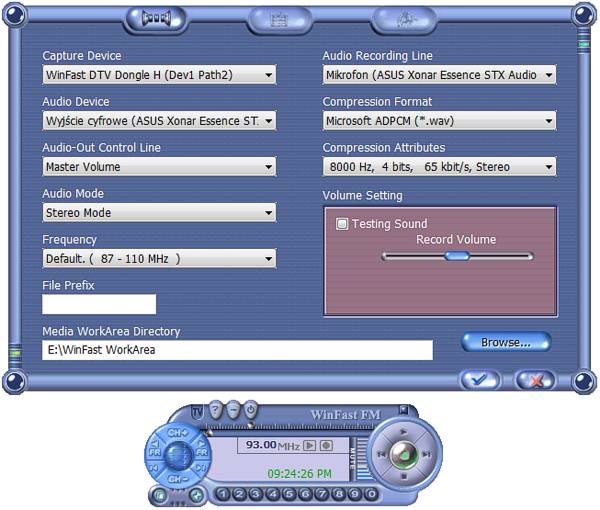The height and width of the screenshot is (510, 600).
Task: Open the audio settings tab with speaker icon
Action: click(156, 18)
